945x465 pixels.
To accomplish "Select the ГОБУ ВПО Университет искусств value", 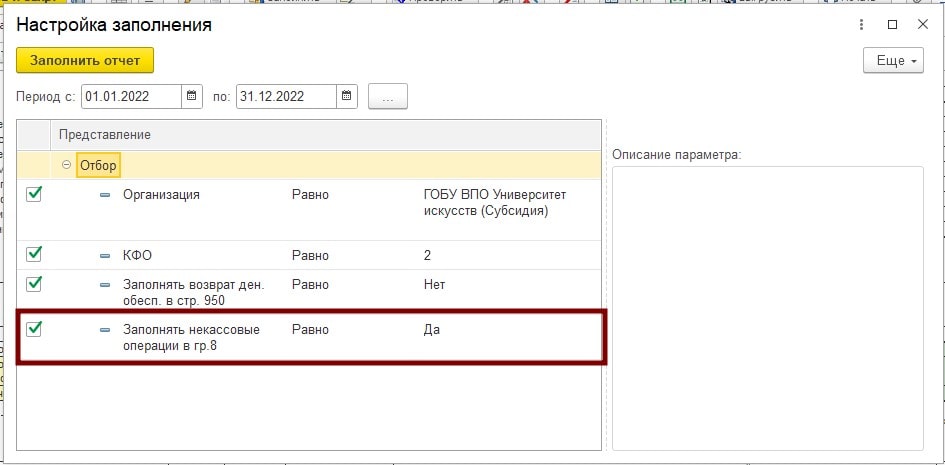I will pyautogui.click(x=494, y=203).
